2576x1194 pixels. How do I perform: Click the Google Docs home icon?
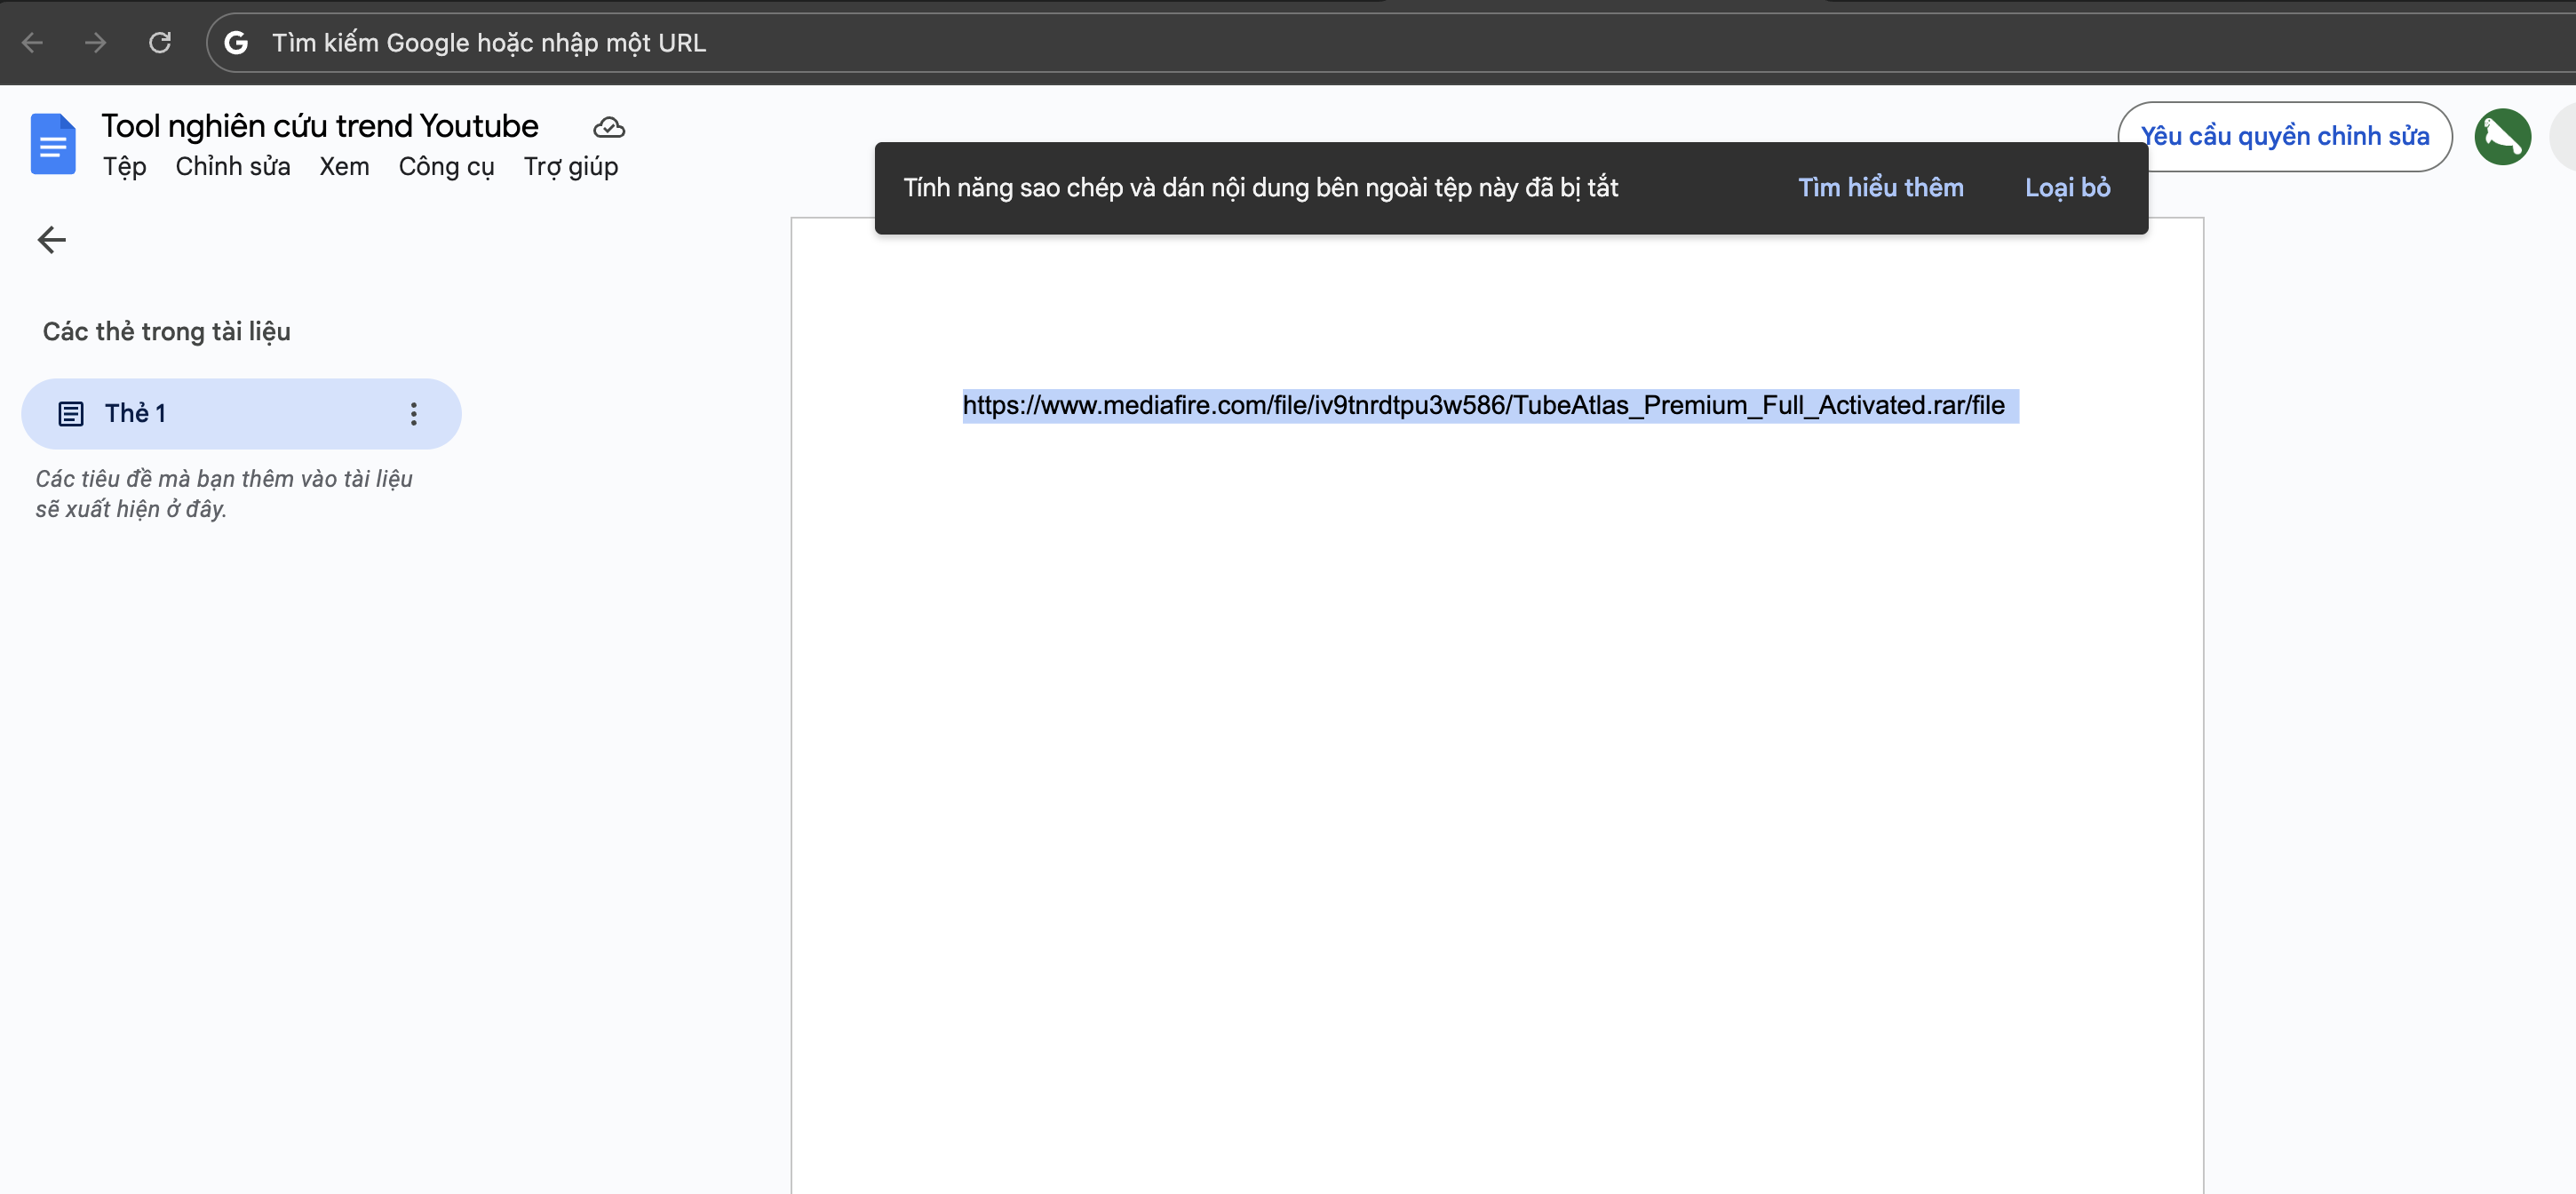pos(53,144)
